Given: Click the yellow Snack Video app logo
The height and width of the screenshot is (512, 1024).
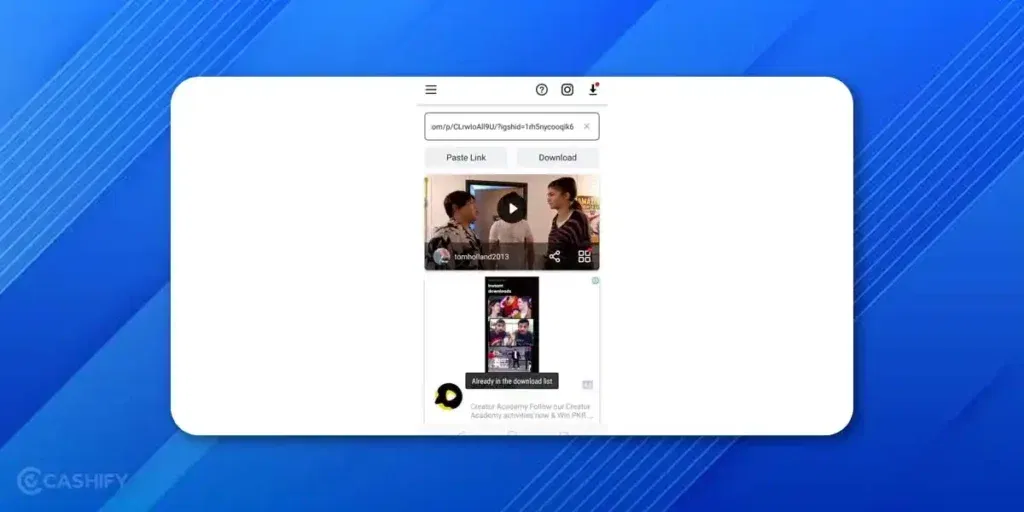Looking at the screenshot, I should tap(449, 396).
